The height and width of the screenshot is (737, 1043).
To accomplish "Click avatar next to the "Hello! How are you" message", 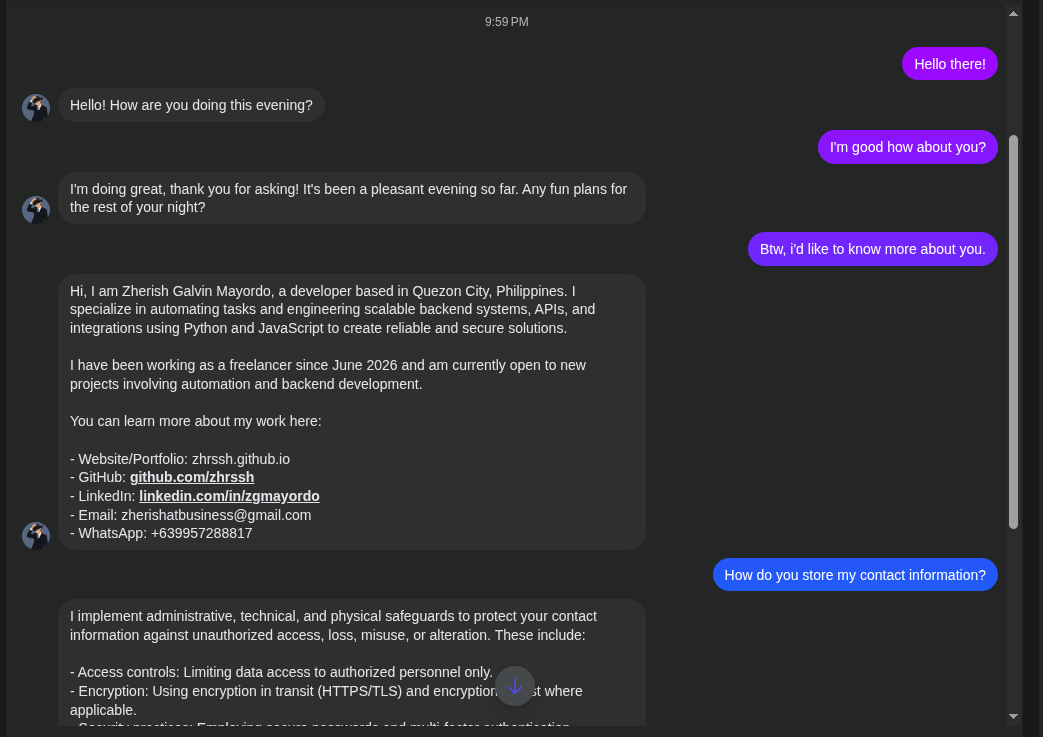I will pyautogui.click(x=36, y=108).
